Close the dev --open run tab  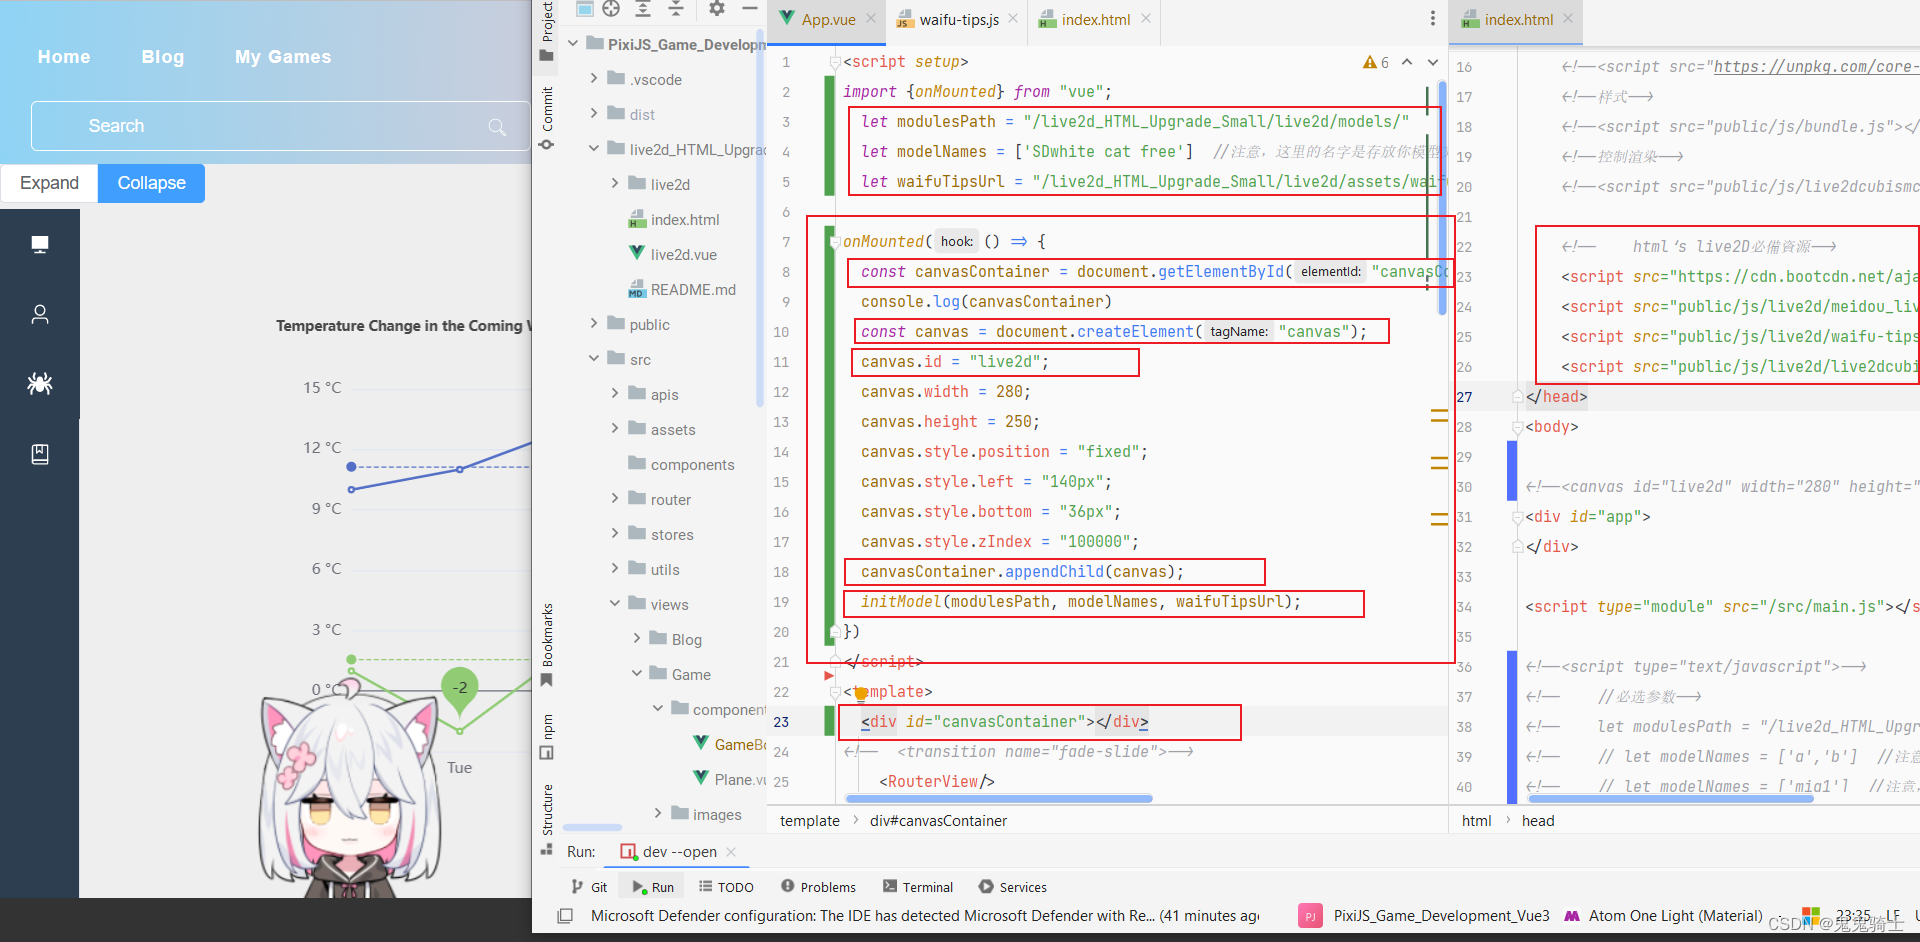coord(731,852)
